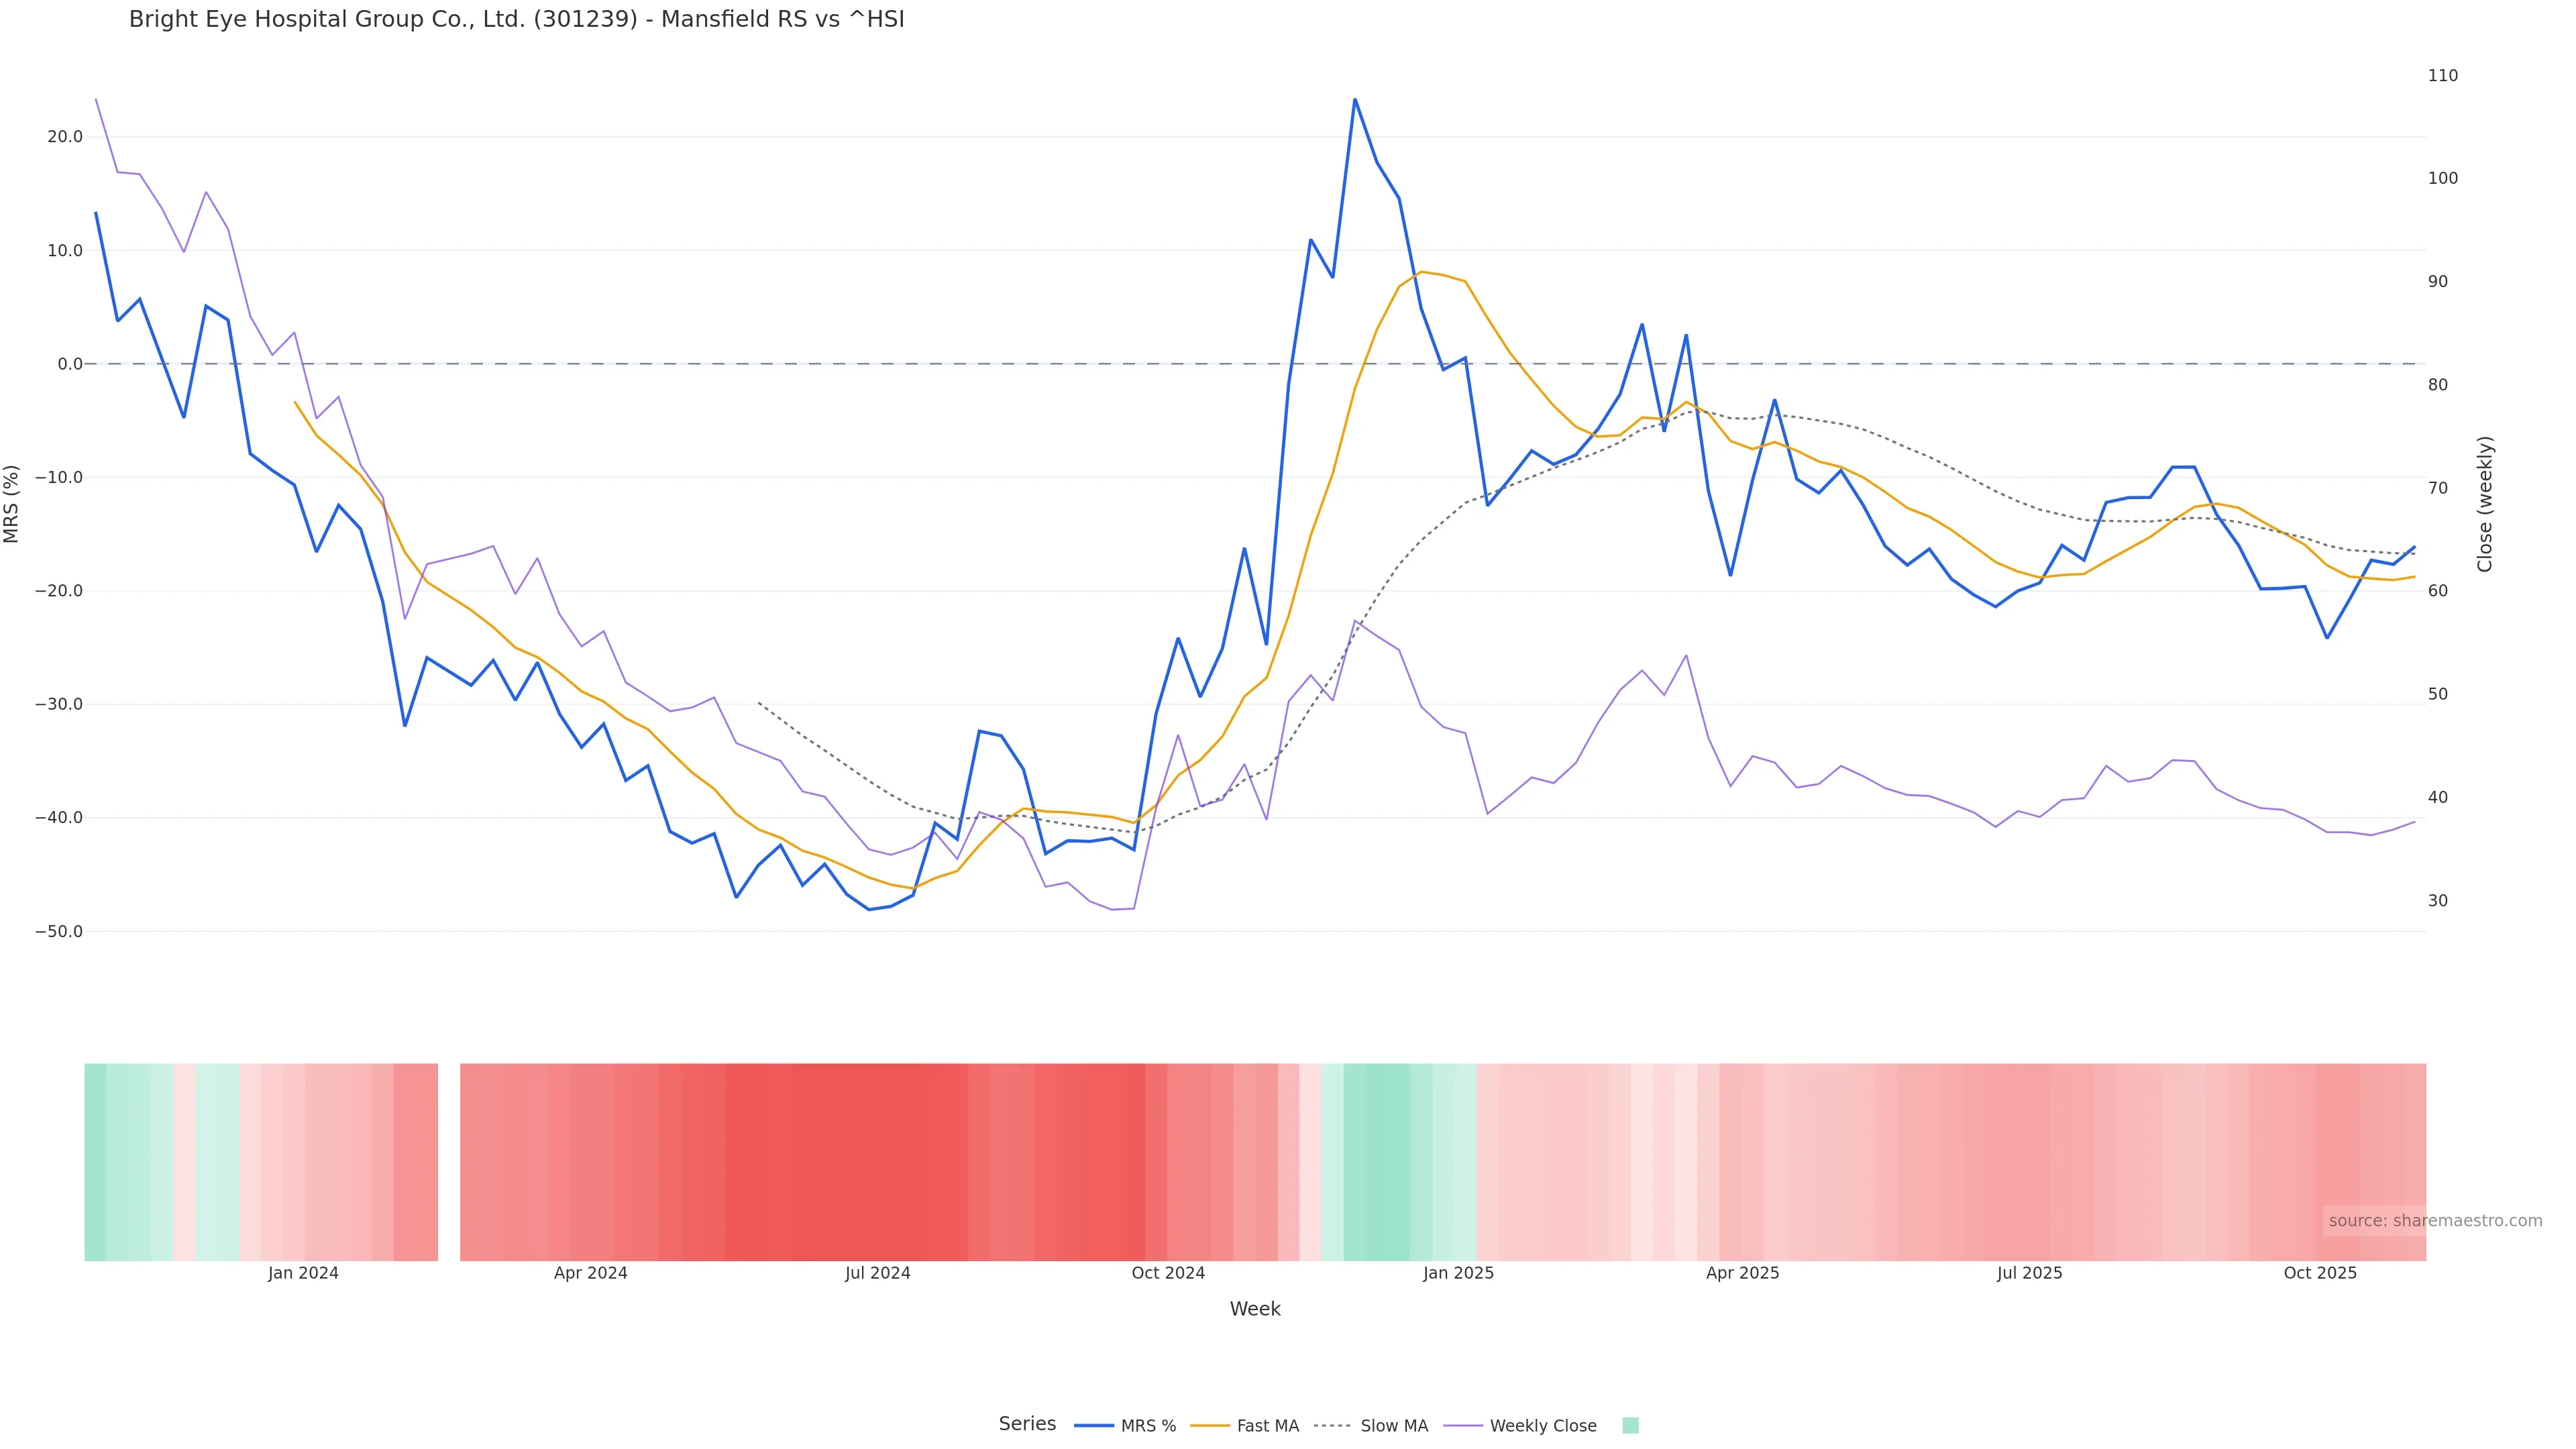Viewport: 2576px width, 1449px height.
Task: Click the dashed Slow MA legend line icon
Action: point(1332,1426)
